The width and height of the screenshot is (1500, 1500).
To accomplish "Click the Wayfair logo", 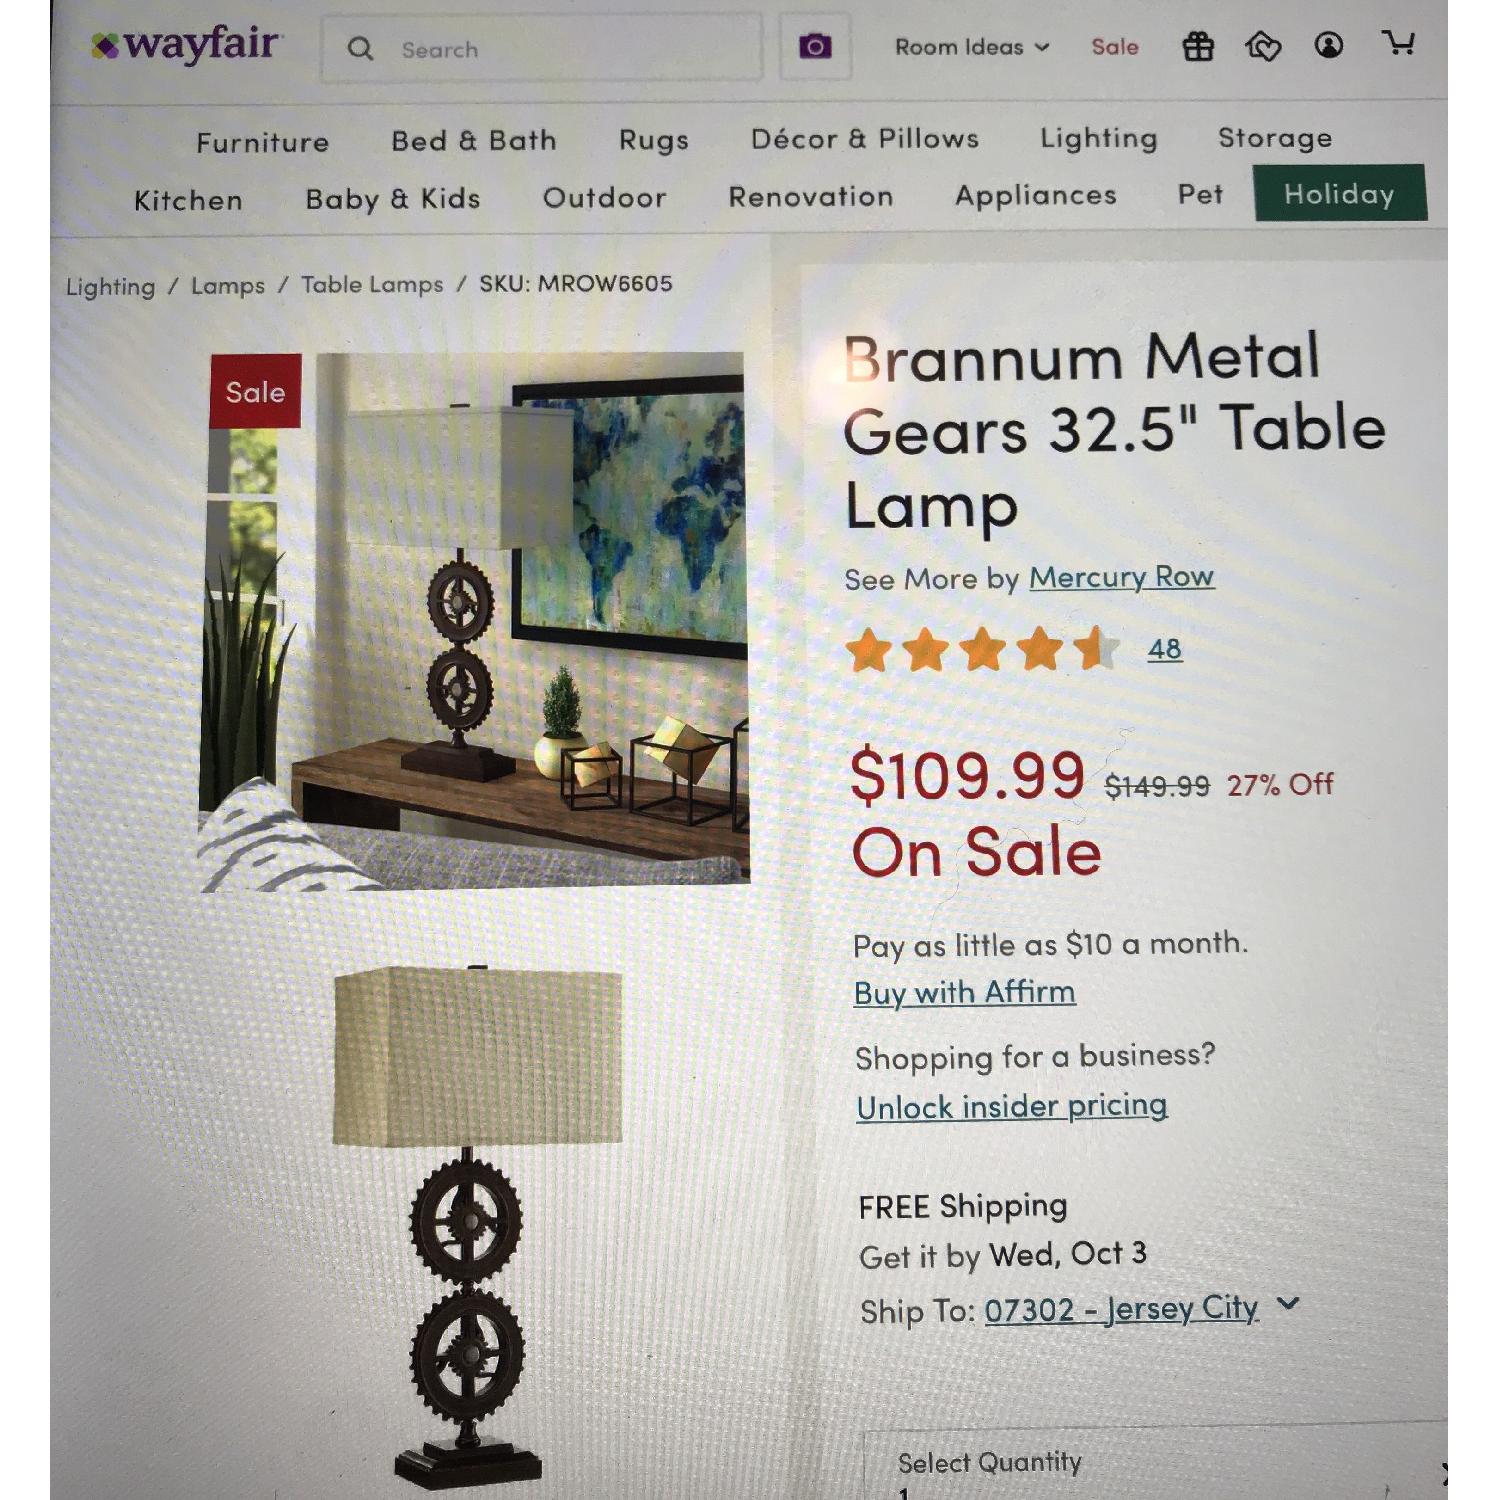I will click(x=186, y=44).
